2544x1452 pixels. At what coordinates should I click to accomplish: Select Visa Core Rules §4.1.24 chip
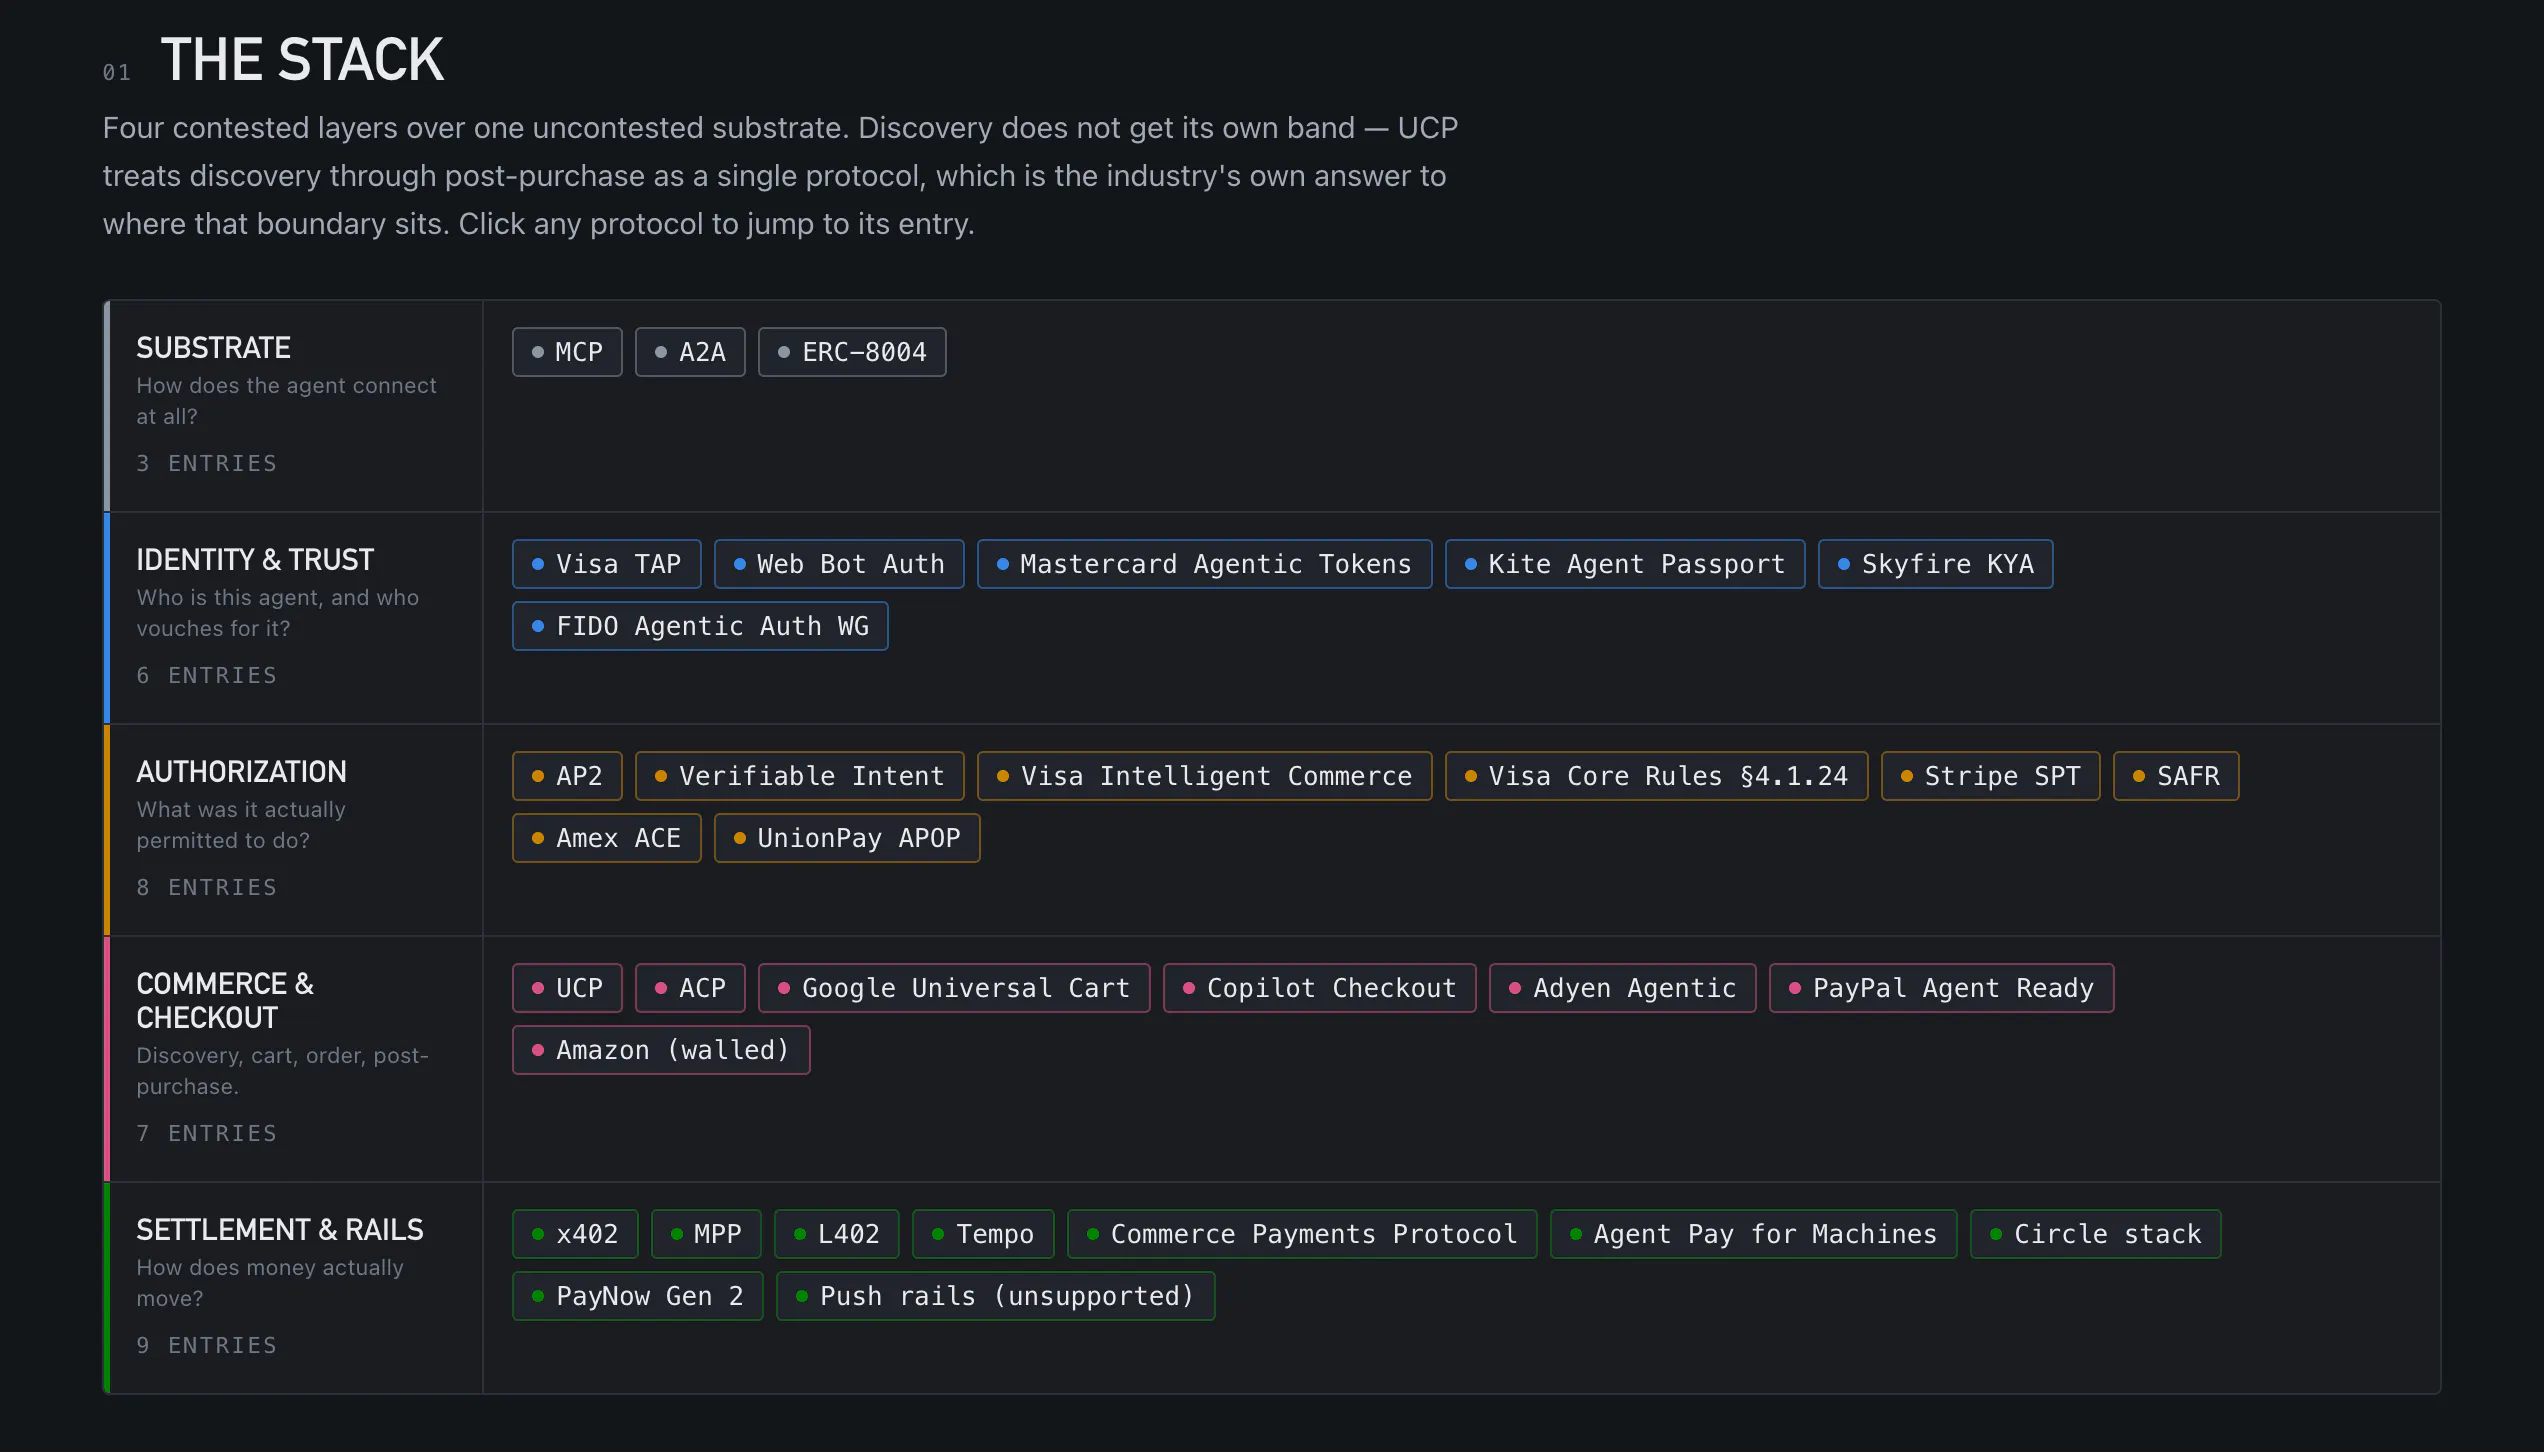tap(1656, 776)
